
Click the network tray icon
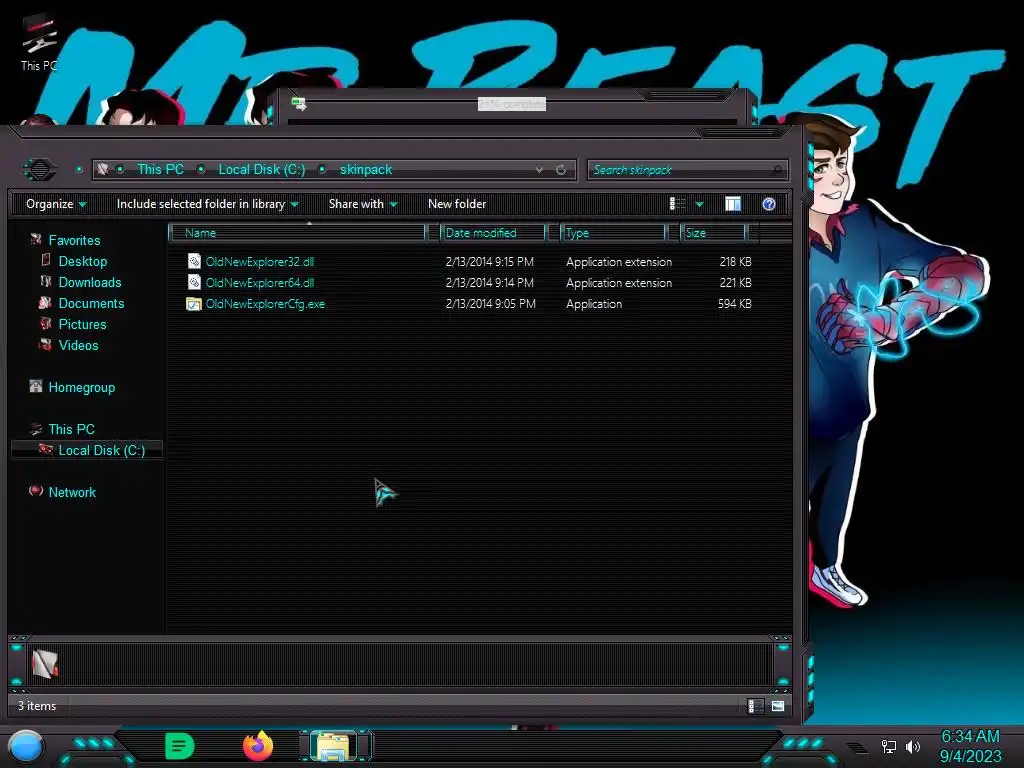[888, 746]
